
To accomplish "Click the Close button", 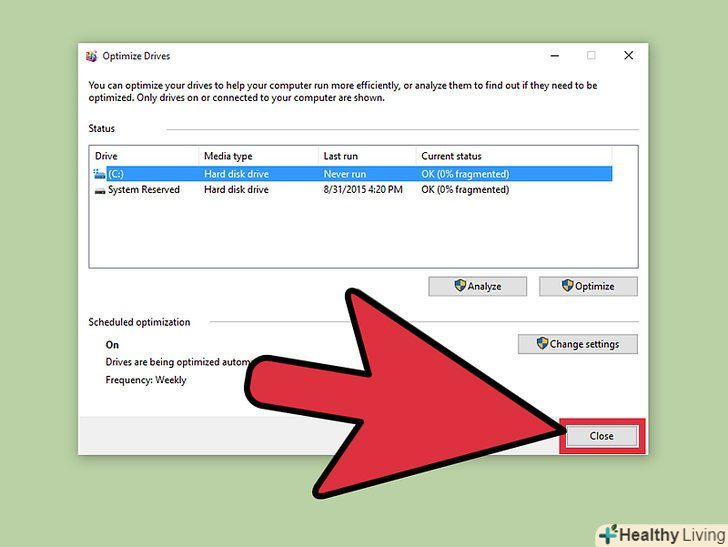I will pos(602,436).
